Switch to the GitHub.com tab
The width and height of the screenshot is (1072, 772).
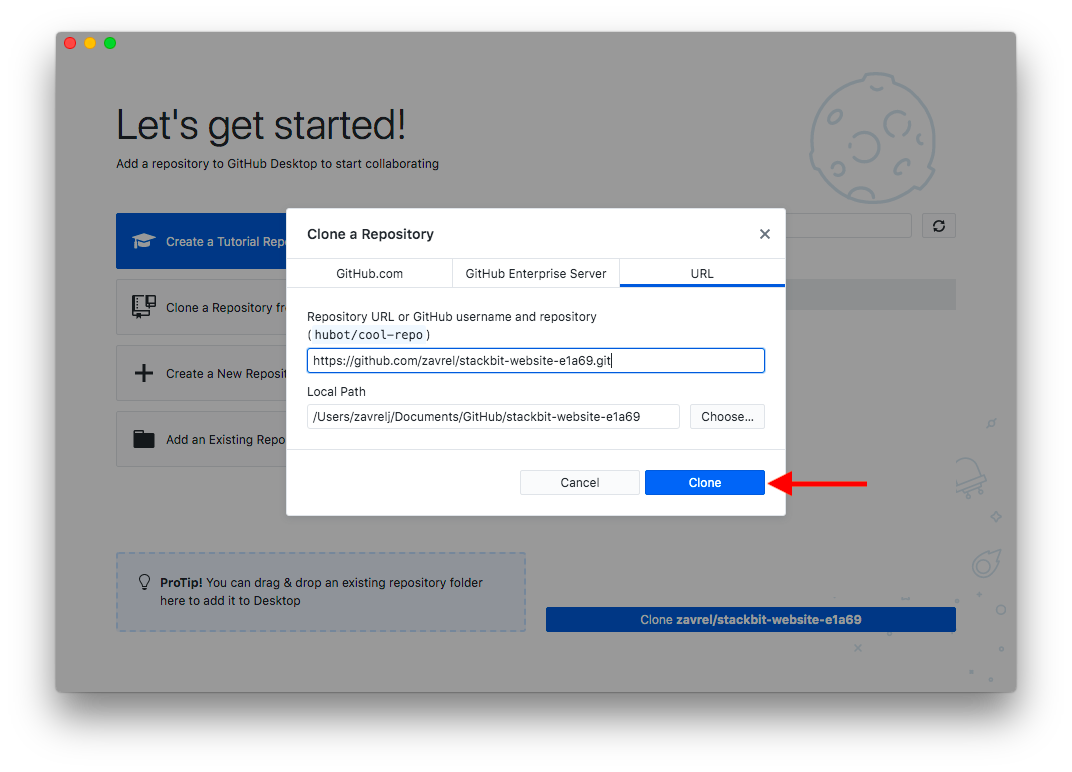click(369, 274)
